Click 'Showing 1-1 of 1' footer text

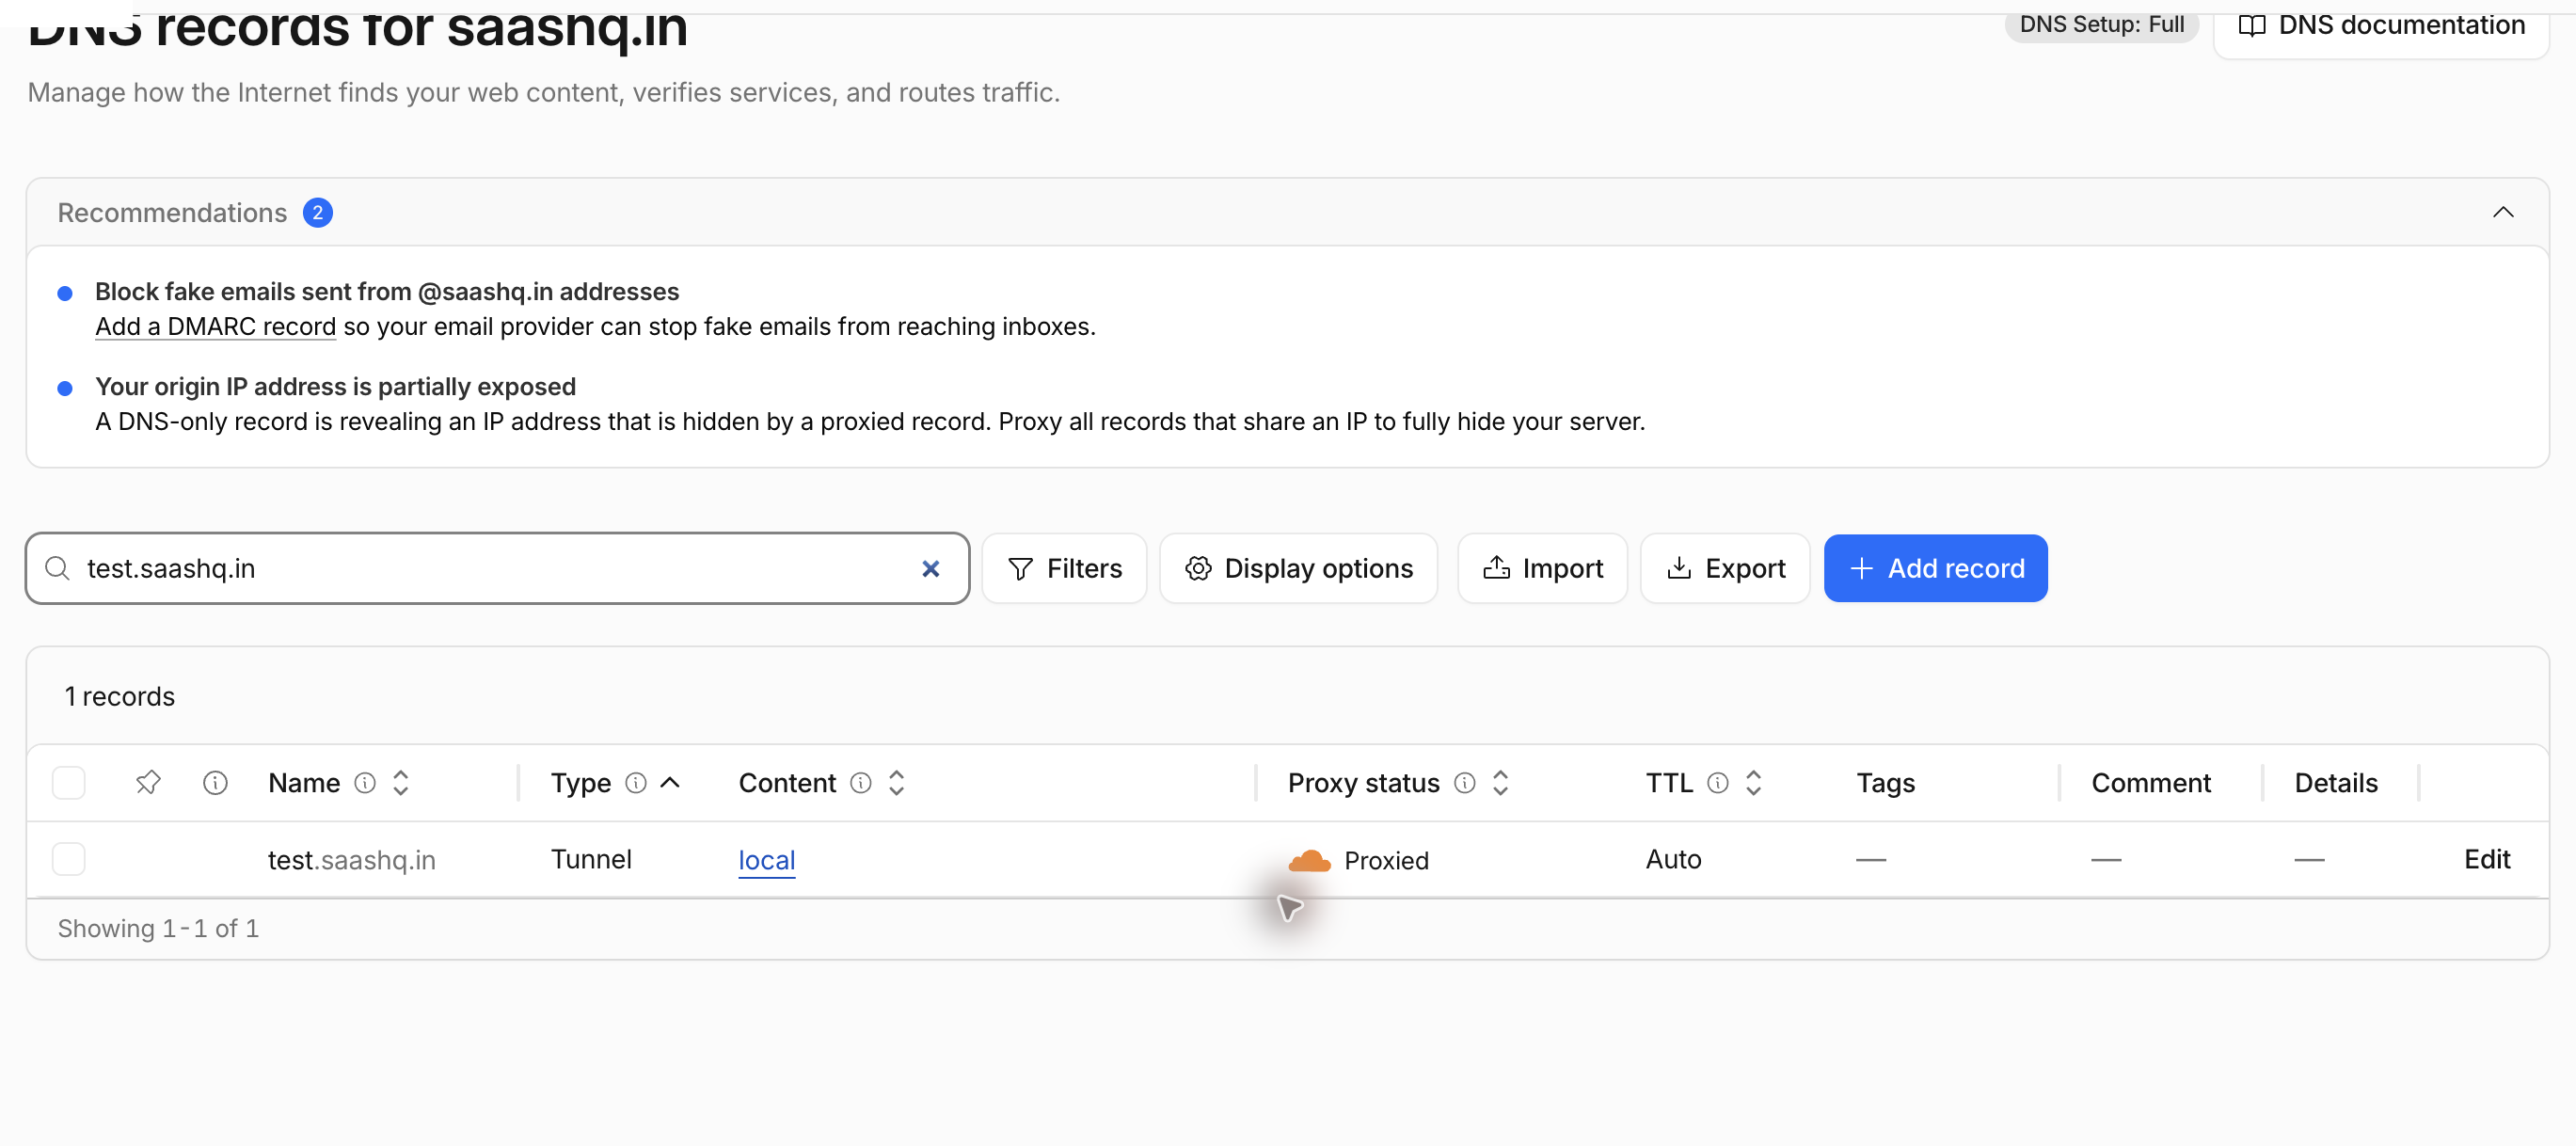click(x=158, y=928)
